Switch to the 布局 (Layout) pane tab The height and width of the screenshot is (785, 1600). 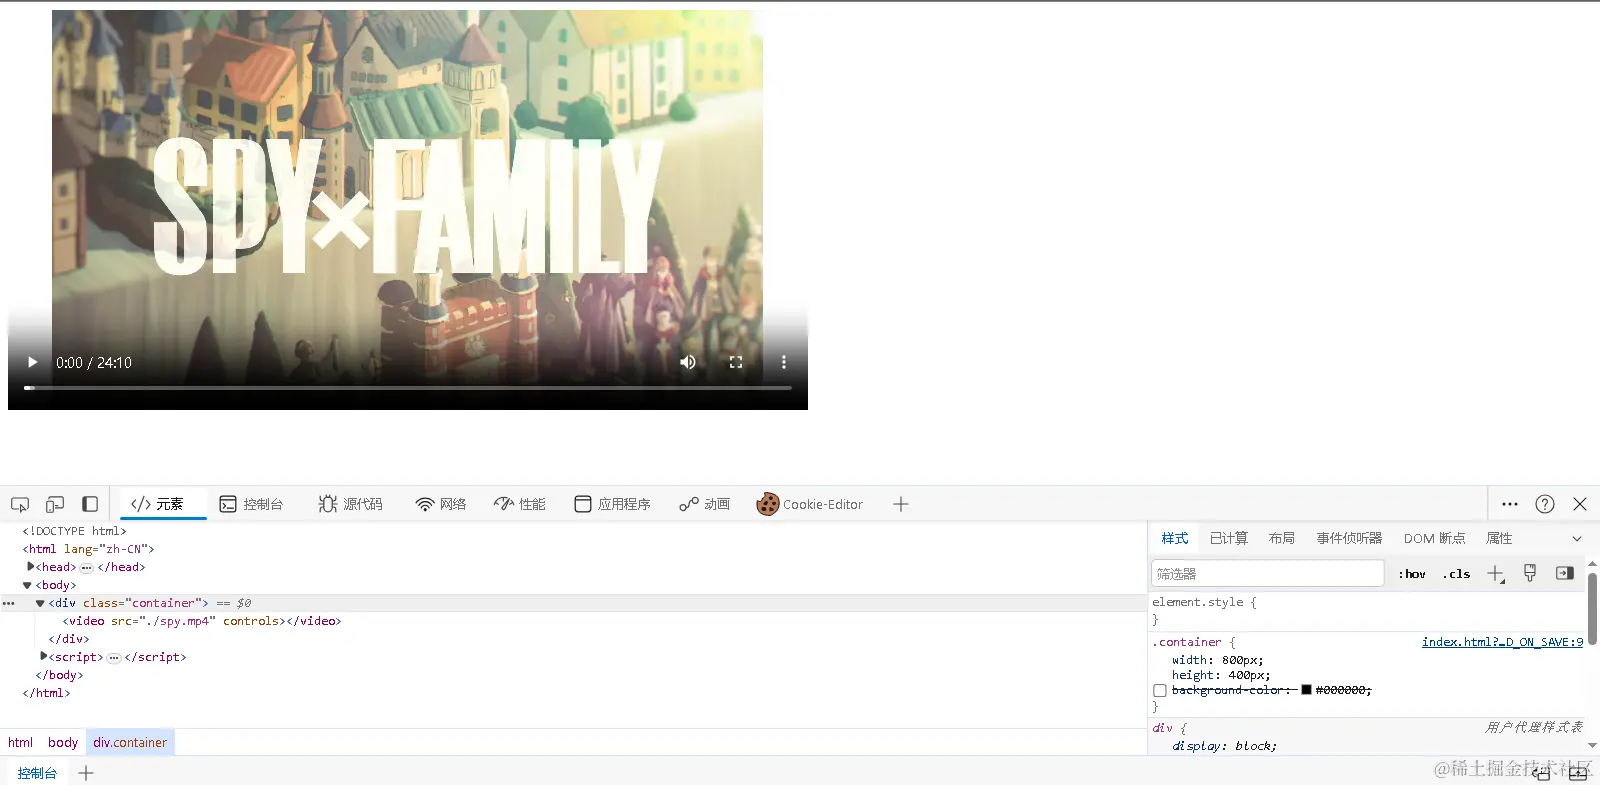[1282, 538]
